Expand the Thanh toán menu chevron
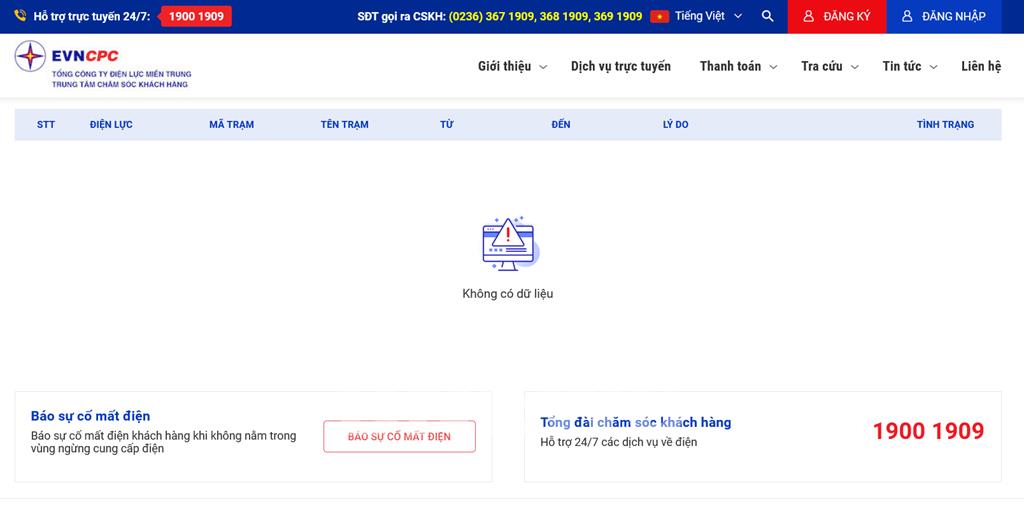The image size is (1024, 509). (773, 67)
